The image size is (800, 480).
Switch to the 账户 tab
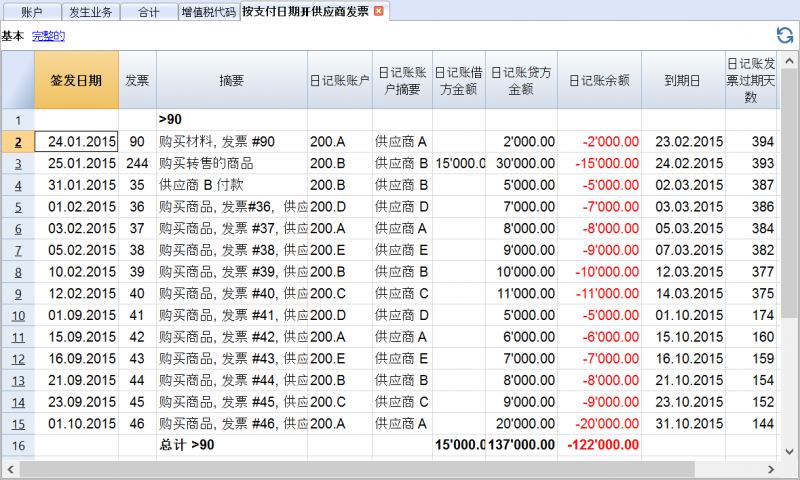point(32,12)
